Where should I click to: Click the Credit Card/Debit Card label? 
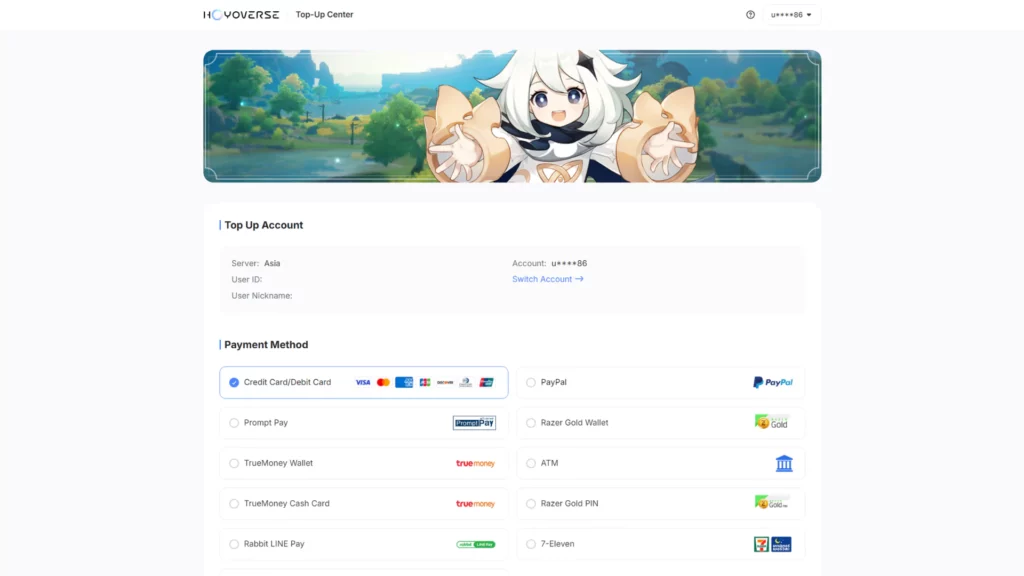pyautogui.click(x=287, y=383)
